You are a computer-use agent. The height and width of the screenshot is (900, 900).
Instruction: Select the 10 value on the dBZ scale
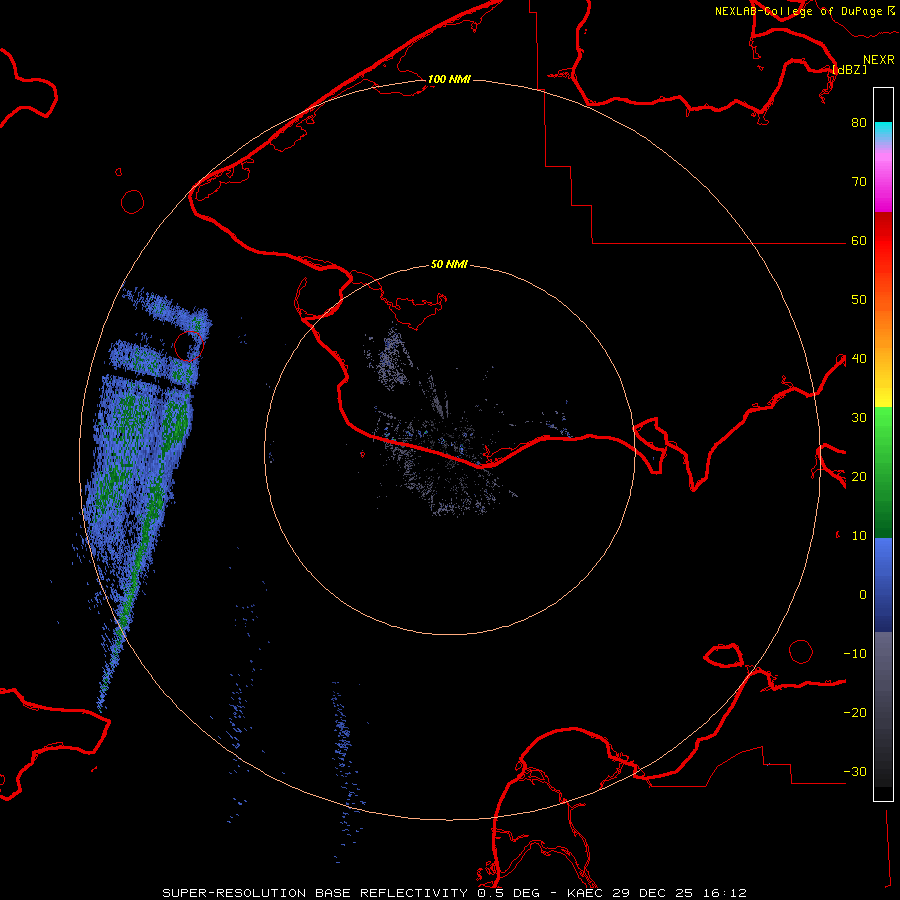859,536
